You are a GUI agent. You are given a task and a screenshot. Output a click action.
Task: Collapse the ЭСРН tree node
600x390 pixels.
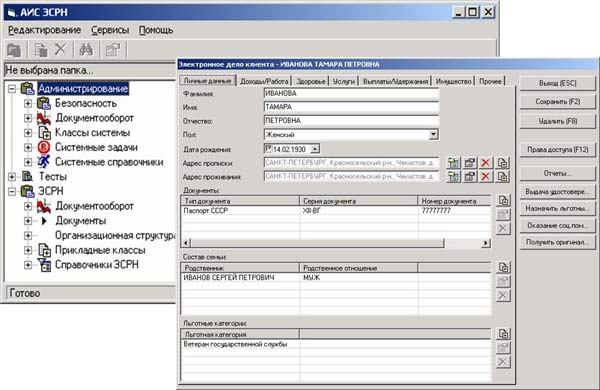[12, 191]
